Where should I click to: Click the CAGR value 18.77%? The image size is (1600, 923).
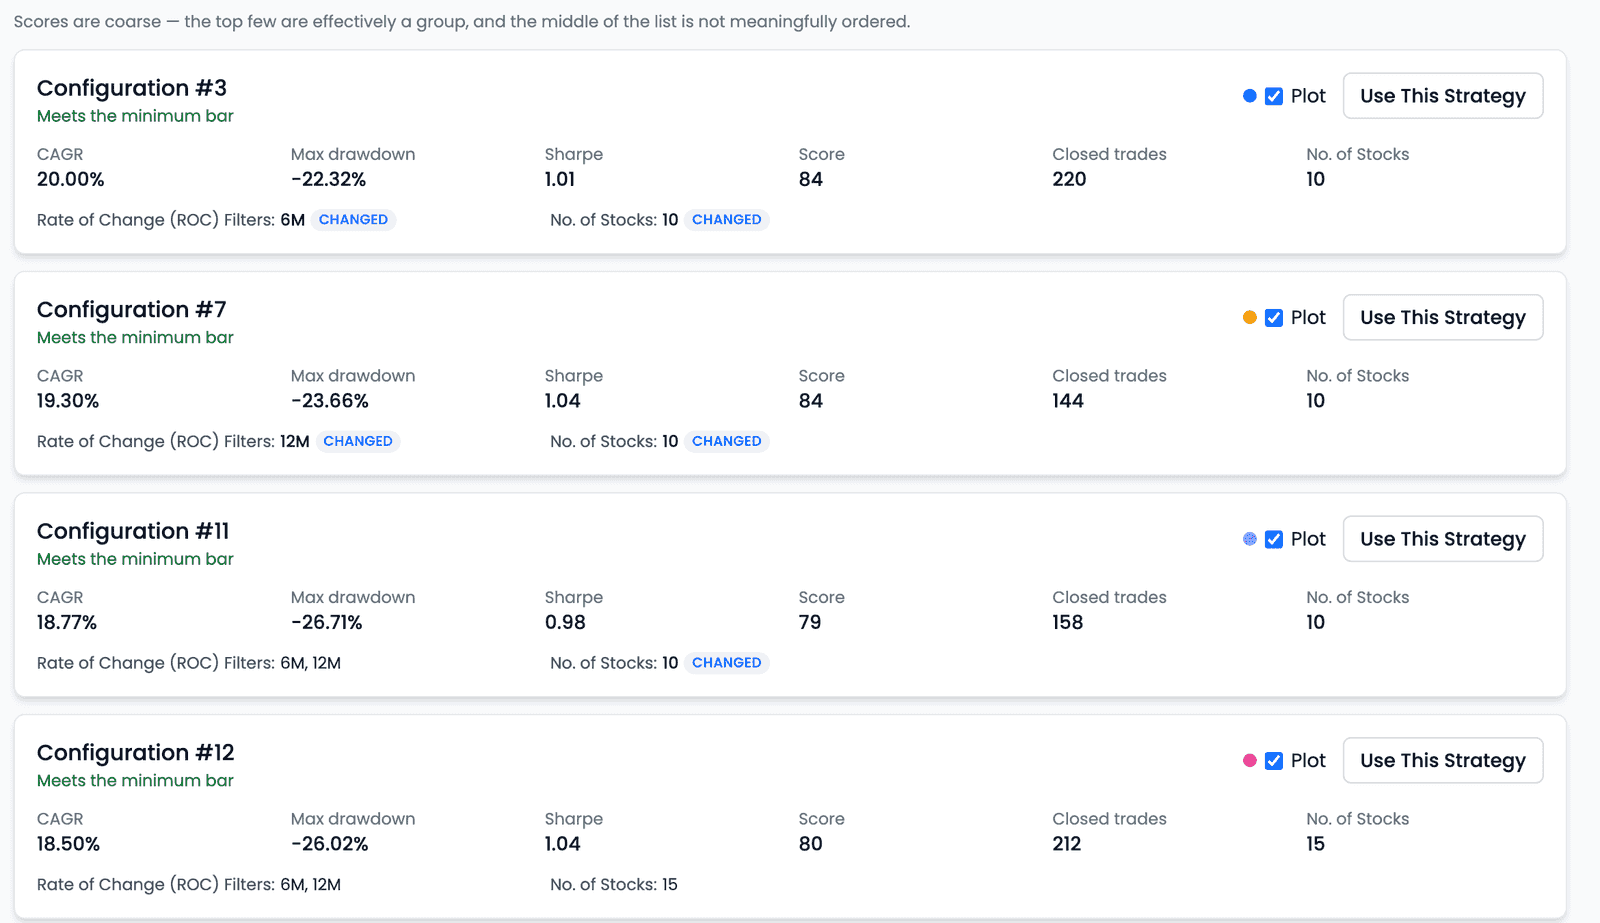[x=67, y=622]
